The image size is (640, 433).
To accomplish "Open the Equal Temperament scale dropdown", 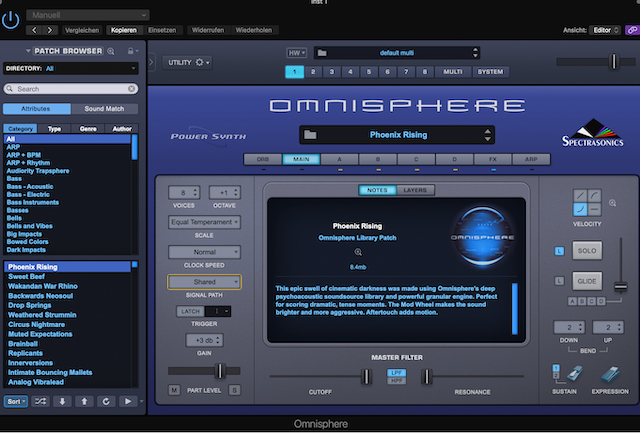I will click(204, 222).
